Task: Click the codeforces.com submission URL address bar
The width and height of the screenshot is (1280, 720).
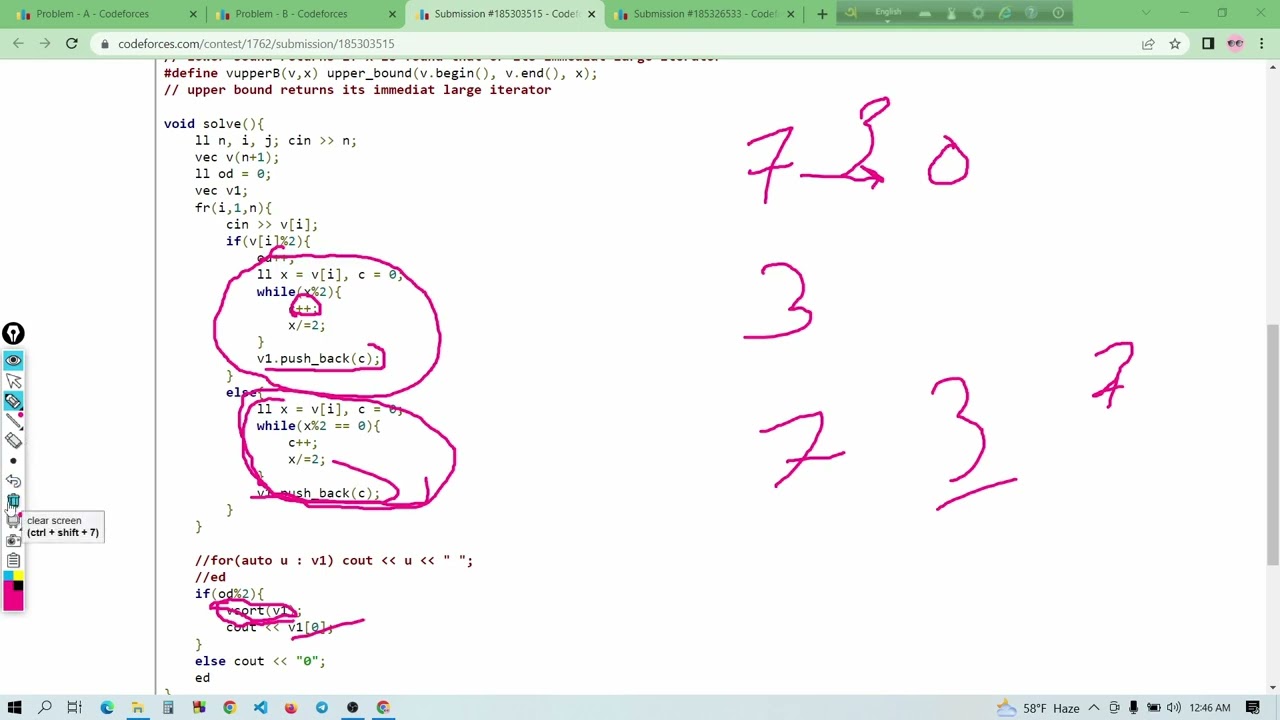Action: 256,44
